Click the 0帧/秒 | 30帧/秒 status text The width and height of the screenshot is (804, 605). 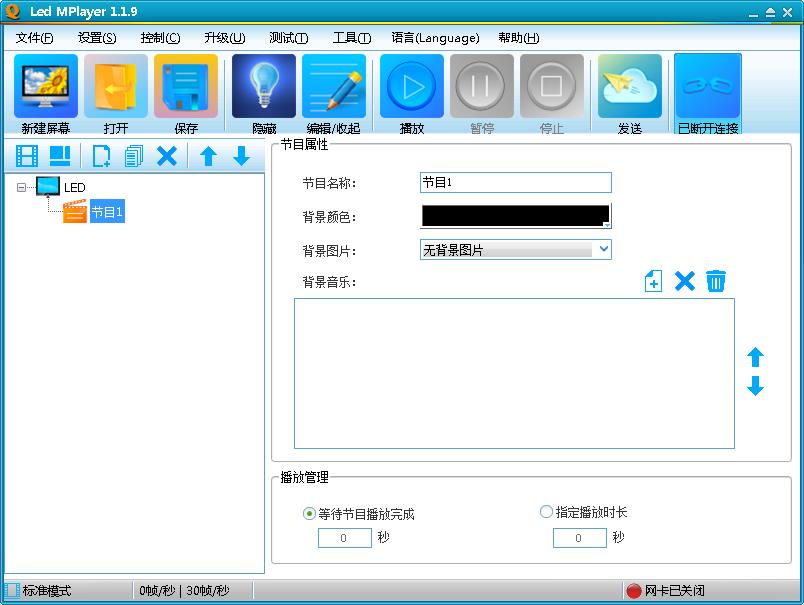pos(184,591)
